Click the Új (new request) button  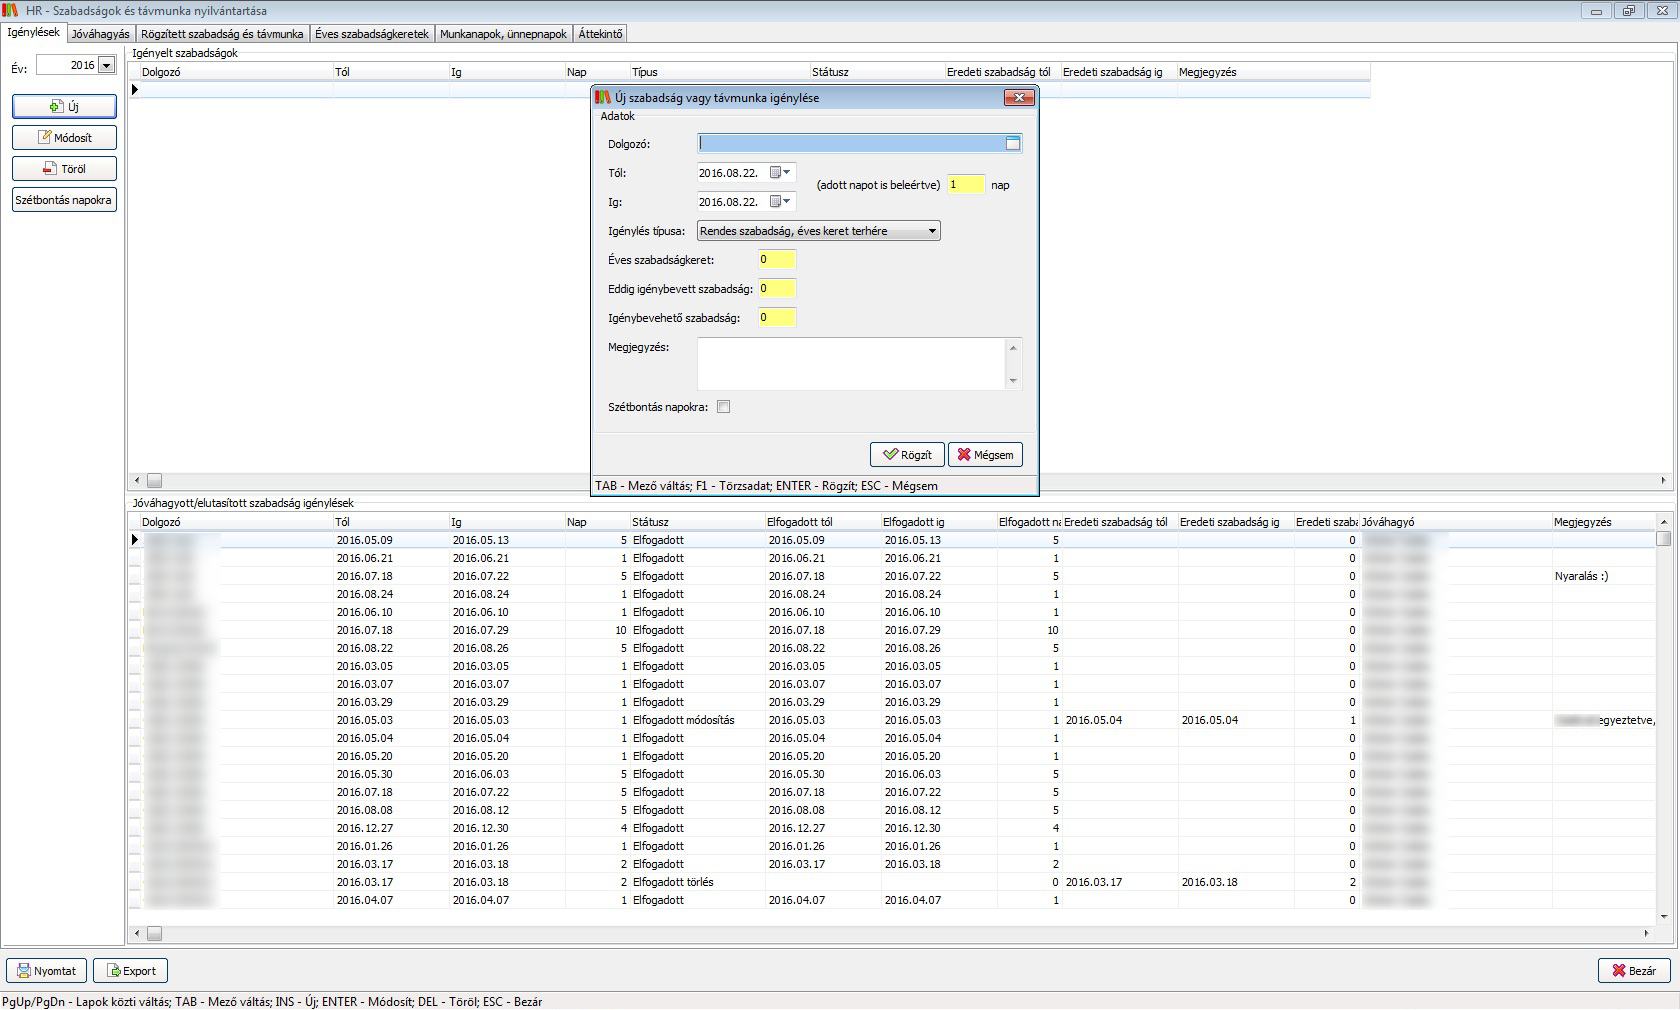click(x=64, y=106)
